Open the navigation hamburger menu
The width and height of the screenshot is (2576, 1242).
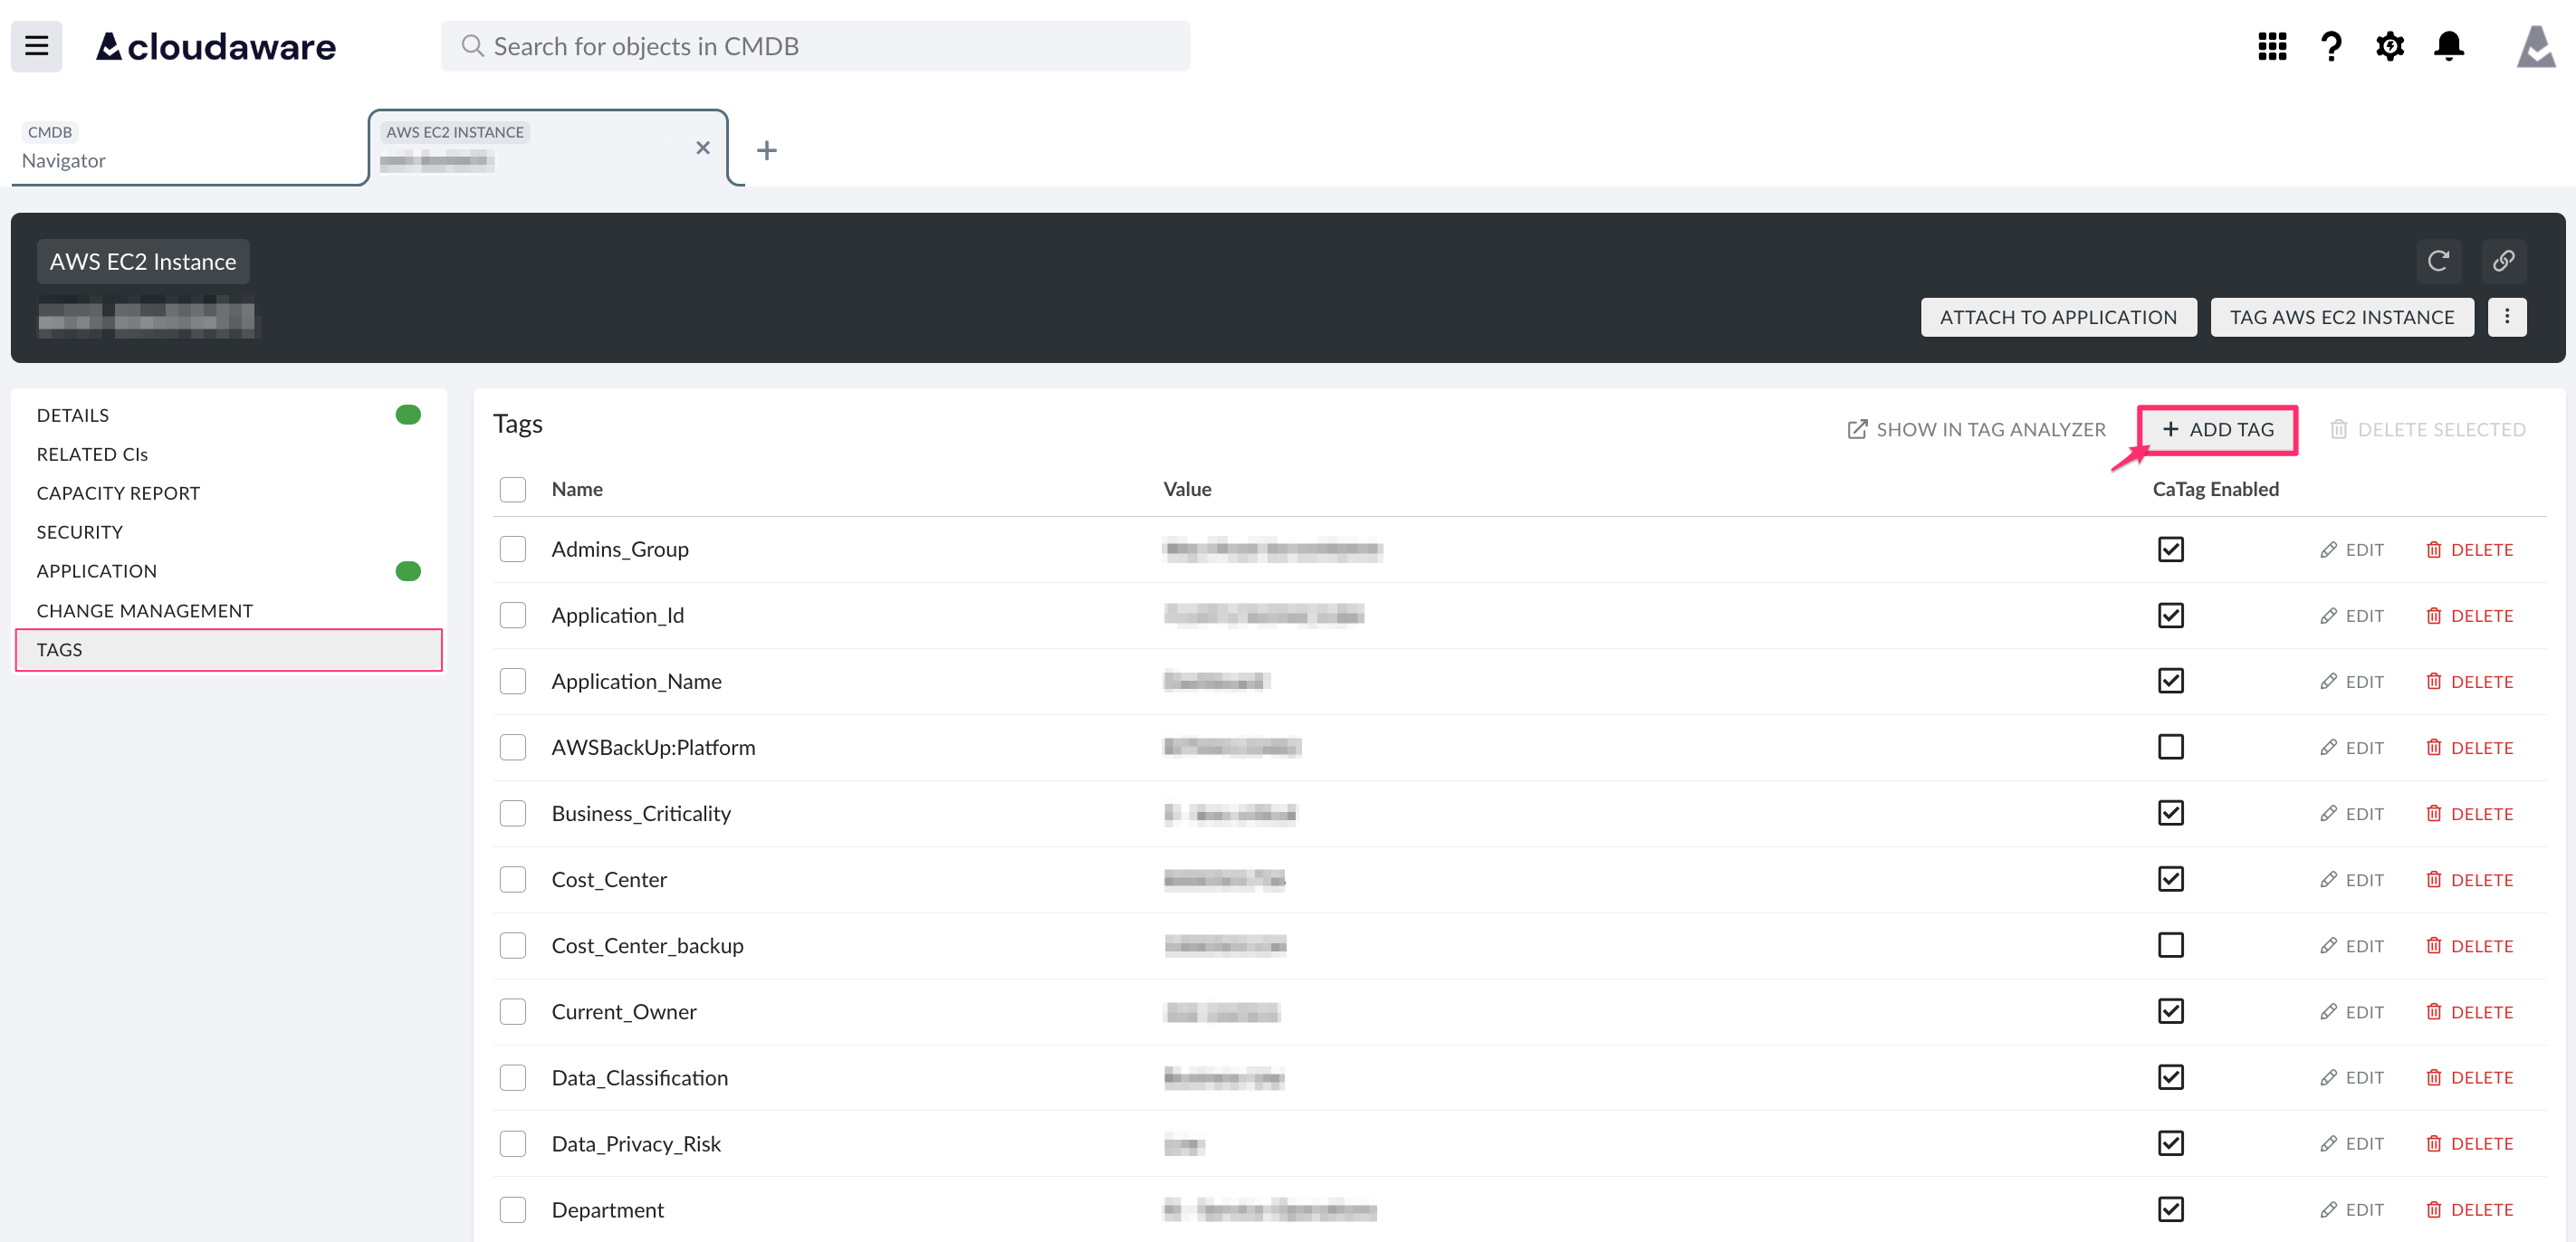click(x=36, y=46)
